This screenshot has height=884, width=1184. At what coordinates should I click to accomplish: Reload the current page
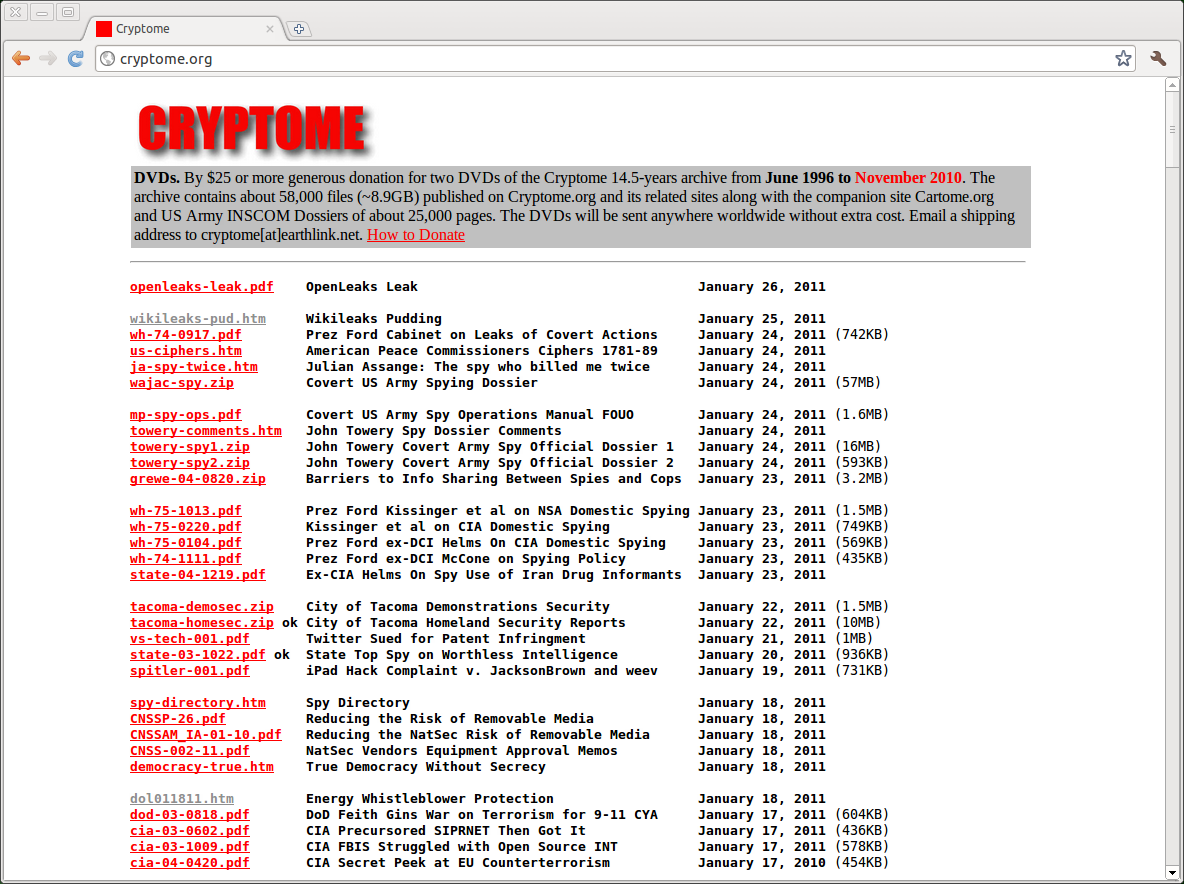(x=76, y=59)
